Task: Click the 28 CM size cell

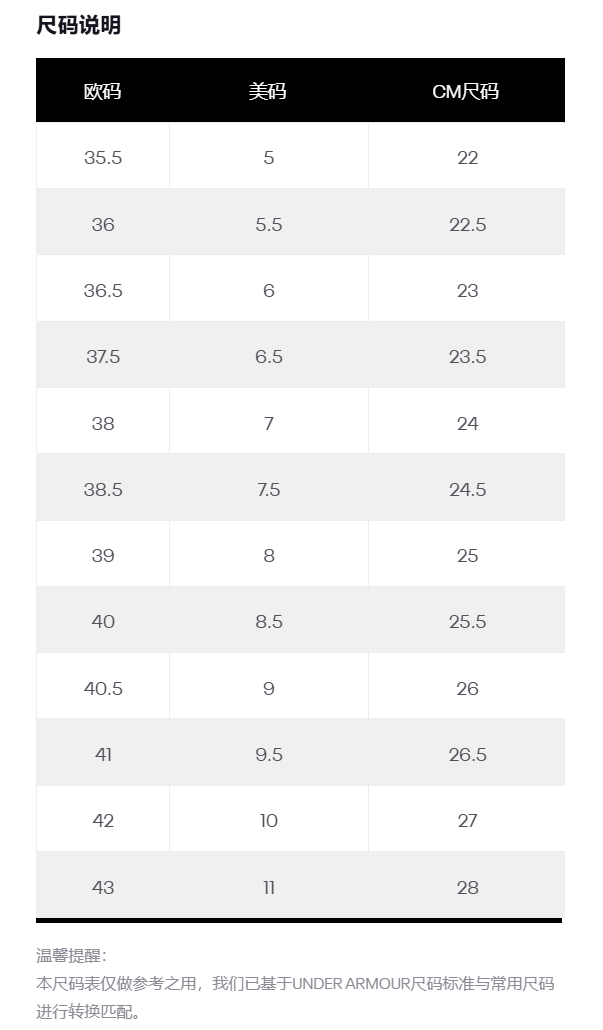Action: tap(467, 887)
